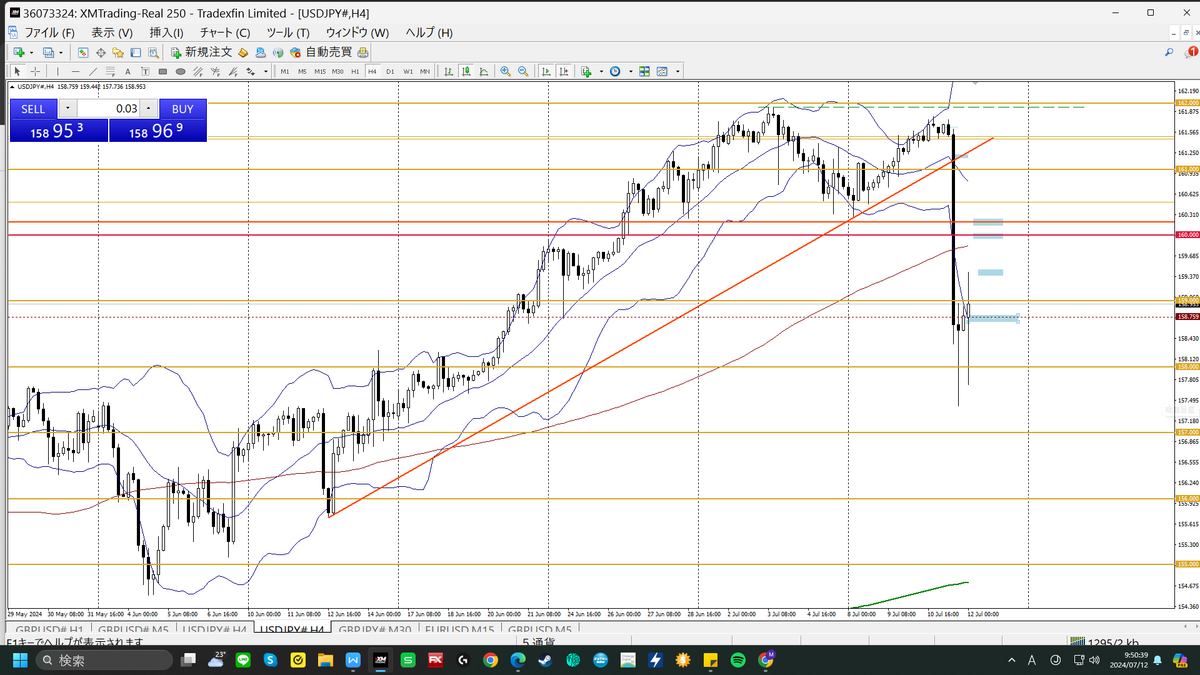The width and height of the screenshot is (1200, 675).
Task: Draw a horizontal line
Action: [x=75, y=71]
